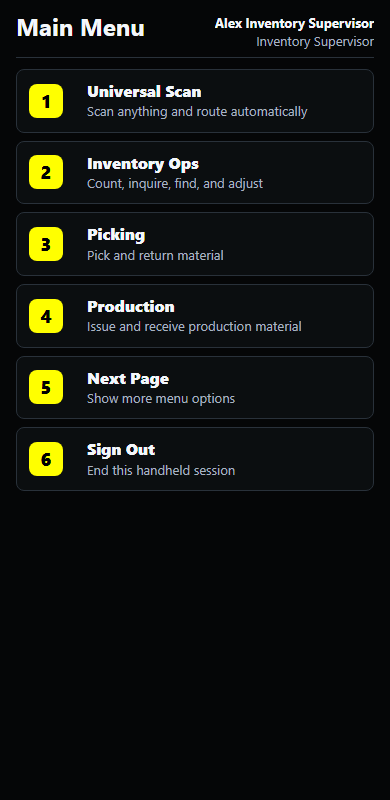Open the Inventory Ops menu option
This screenshot has height=800, width=390.
click(x=195, y=172)
